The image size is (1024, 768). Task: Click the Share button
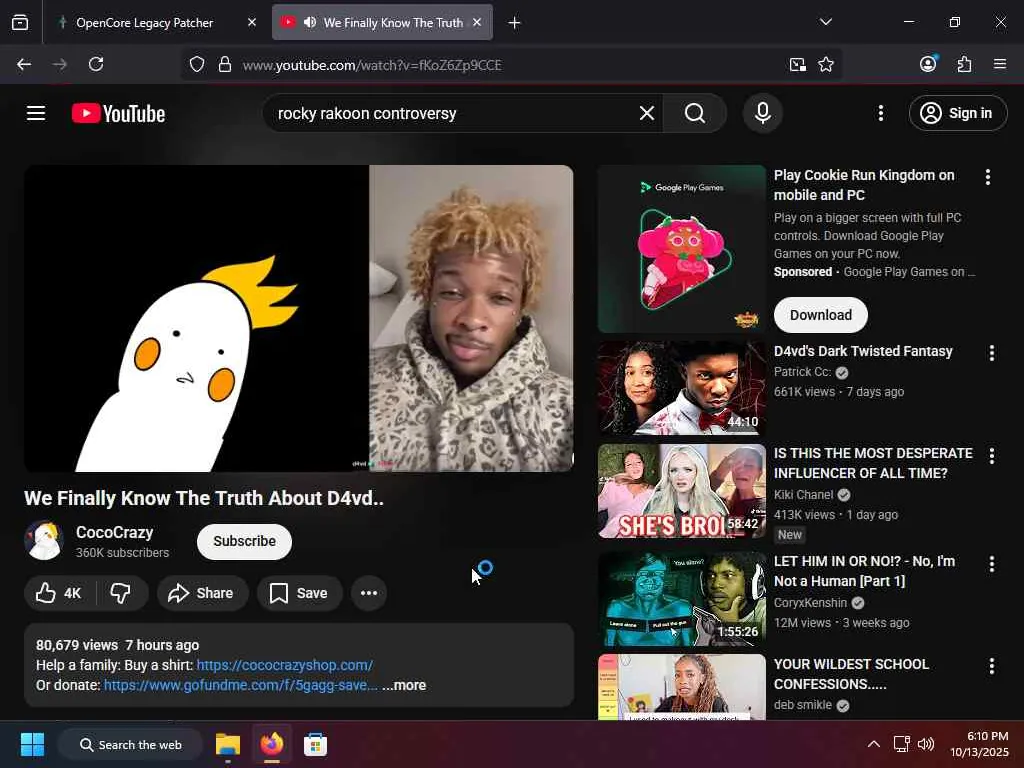(x=202, y=593)
